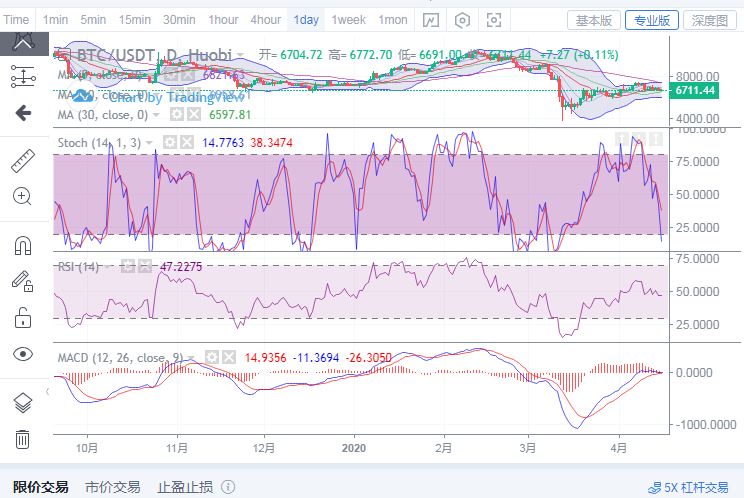The height and width of the screenshot is (498, 744).
Task: Click the Stoch value 14.7763
Action: [x=223, y=143]
